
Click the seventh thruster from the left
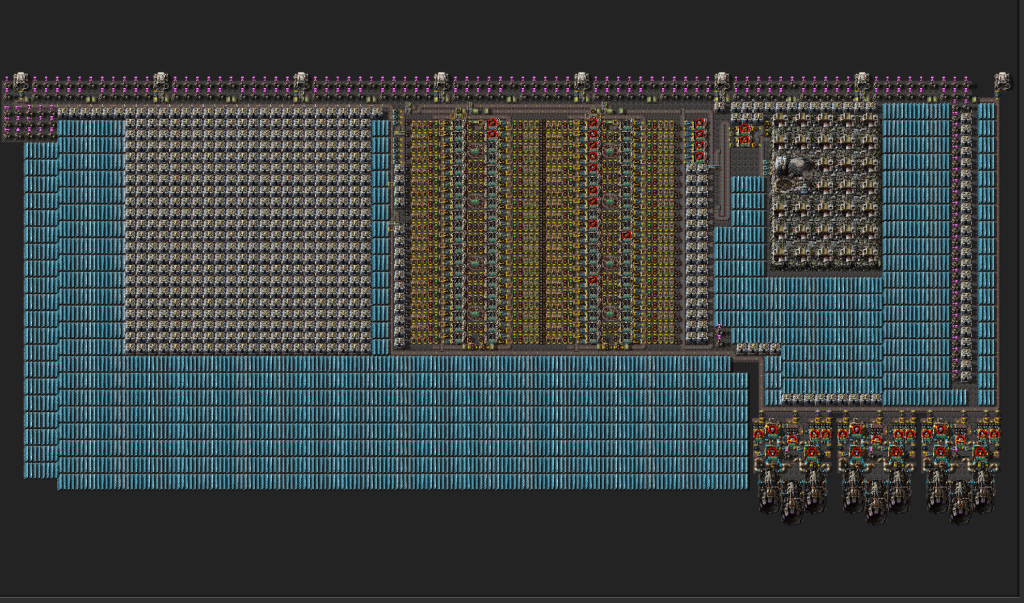tap(938, 491)
